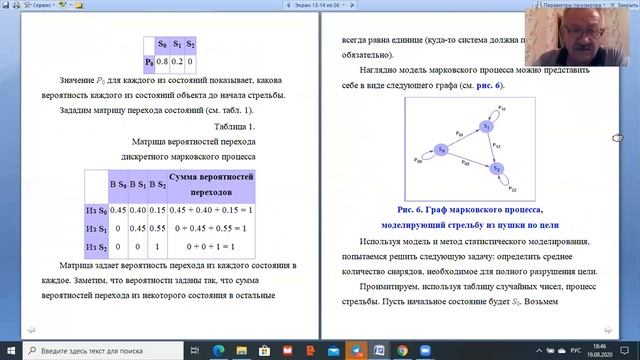Click the presenter webcam video thumbnail

point(577,37)
